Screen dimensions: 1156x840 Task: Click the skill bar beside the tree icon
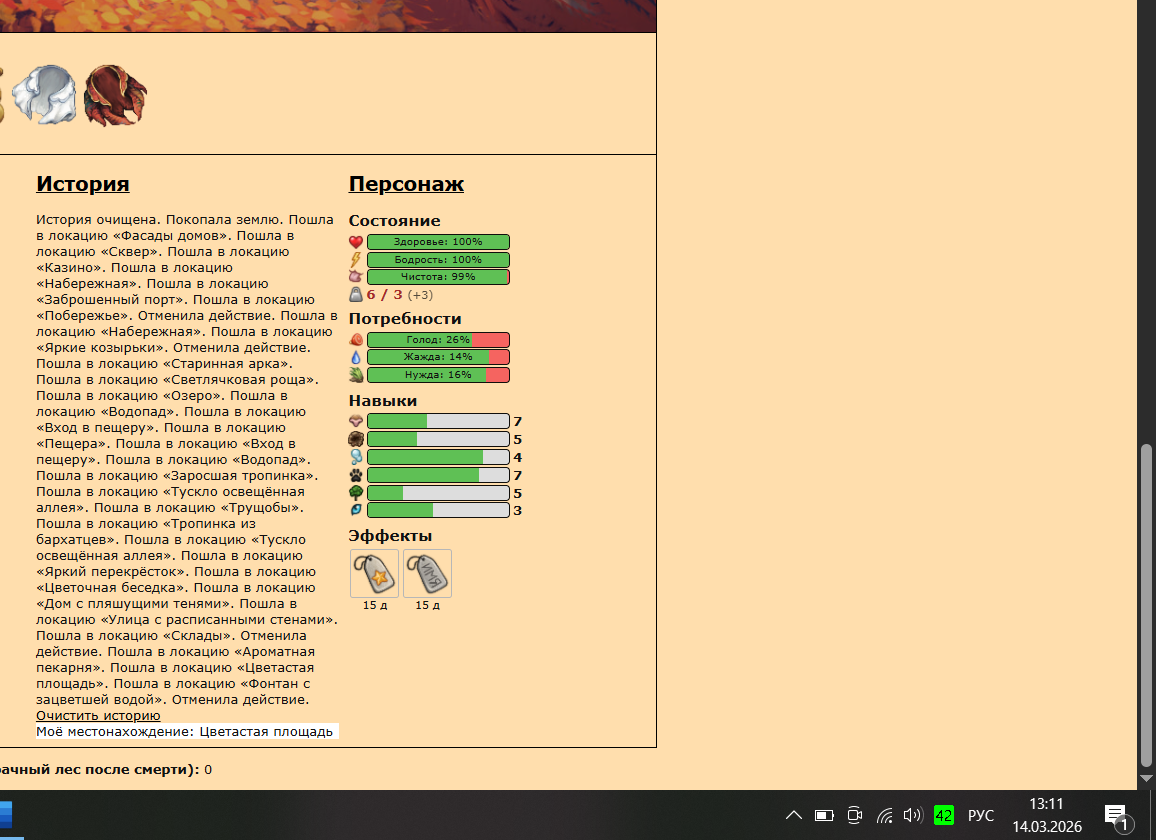pyautogui.click(x=438, y=493)
